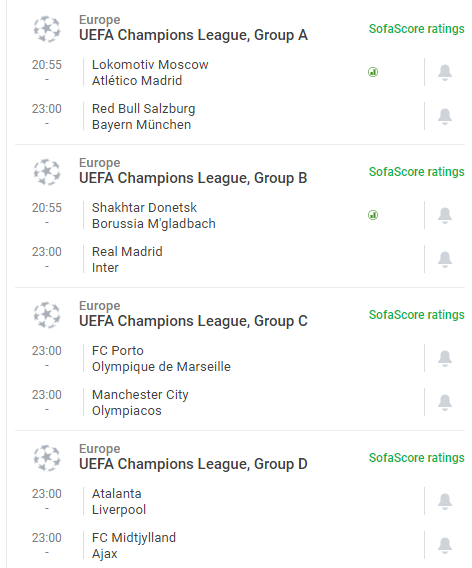Click bell icon for FC Porto match
Screen dimensions: 472x568
(x=444, y=359)
